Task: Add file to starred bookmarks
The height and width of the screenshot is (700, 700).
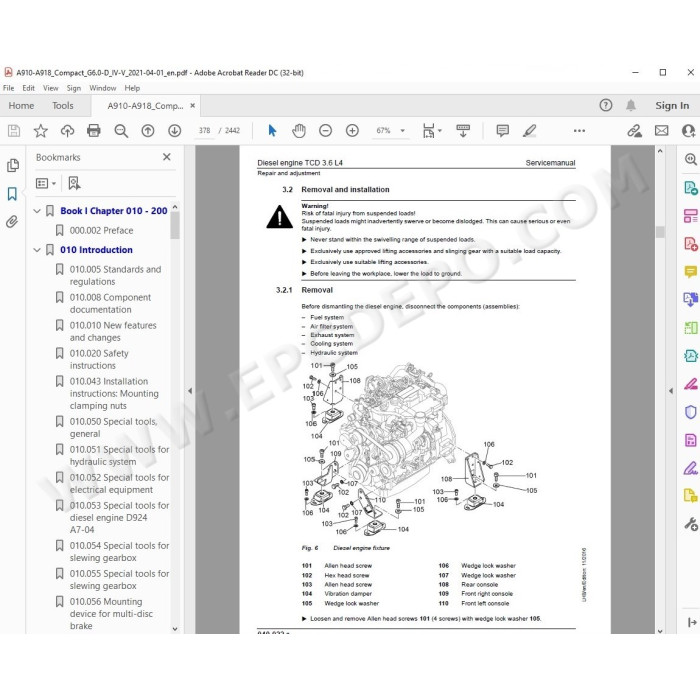Action: click(x=41, y=131)
